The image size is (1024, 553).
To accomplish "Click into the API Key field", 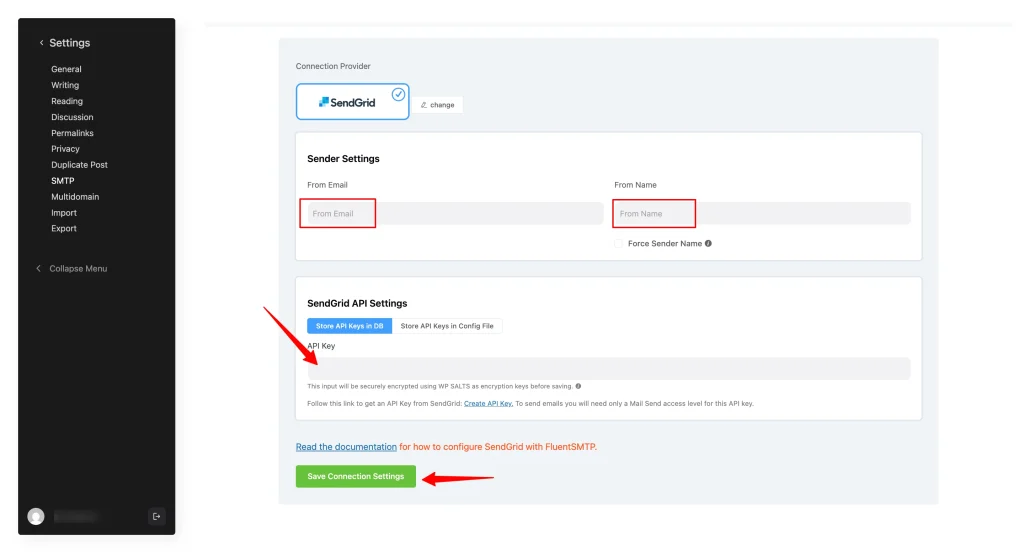I will (608, 368).
